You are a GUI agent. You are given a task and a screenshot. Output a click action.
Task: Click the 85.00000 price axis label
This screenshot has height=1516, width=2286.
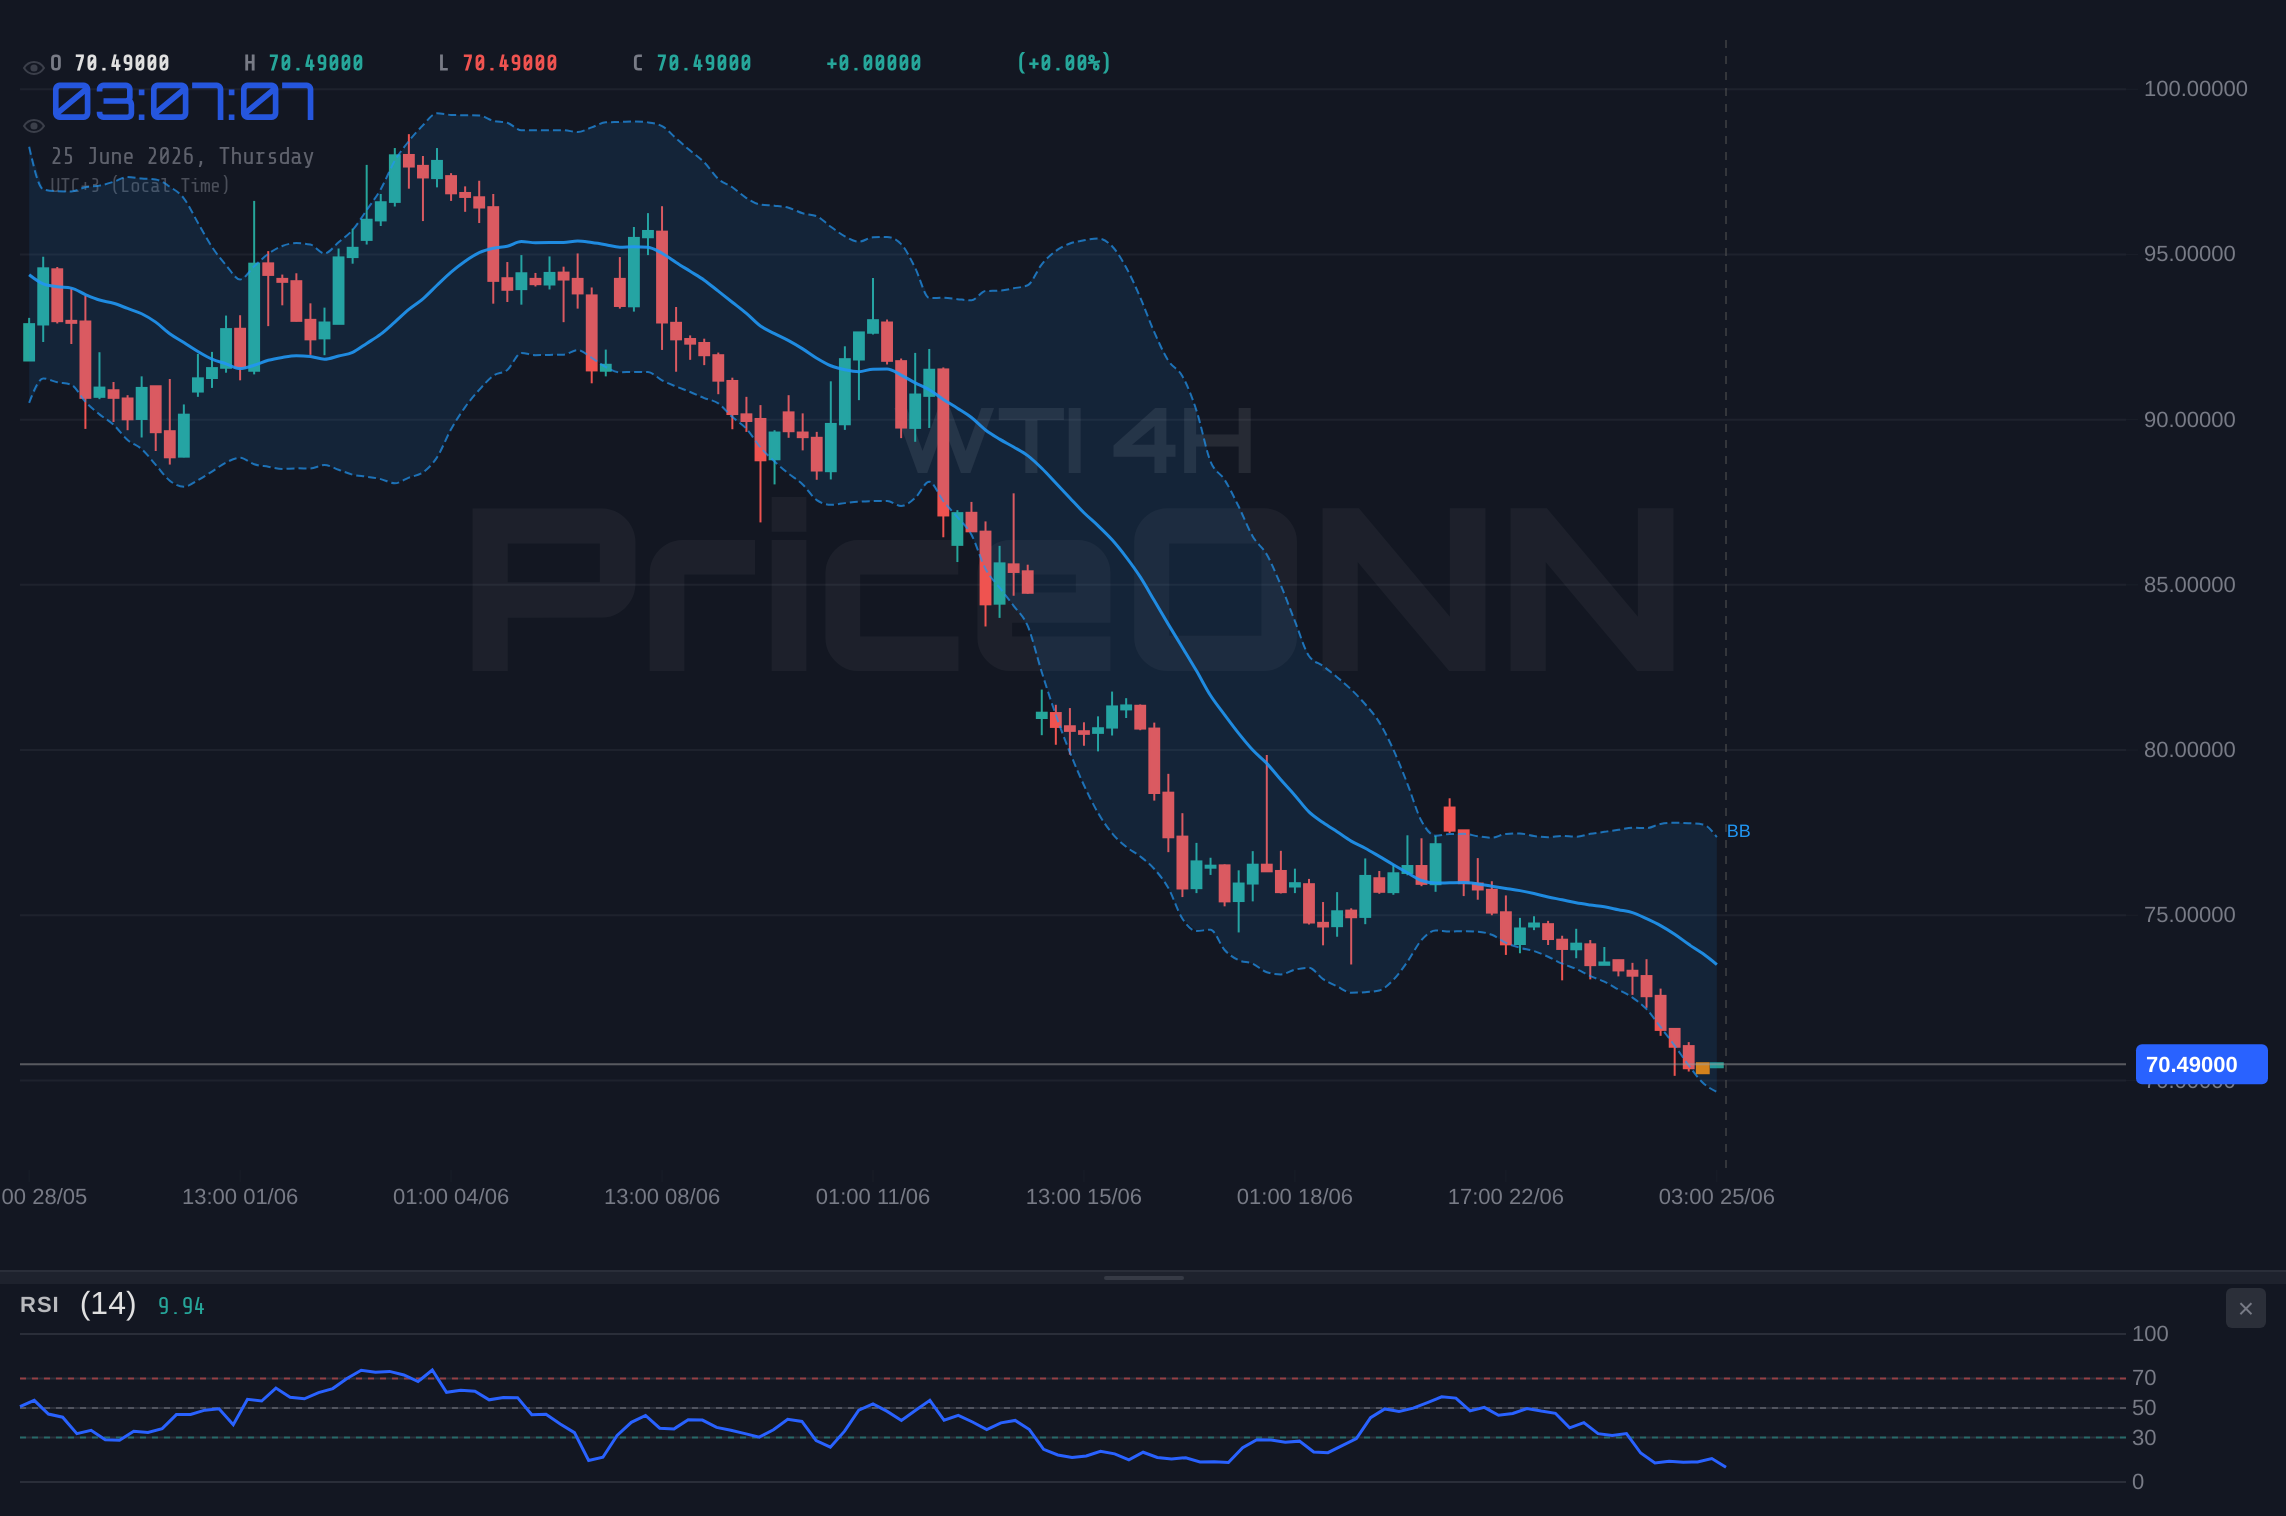coord(2189,585)
